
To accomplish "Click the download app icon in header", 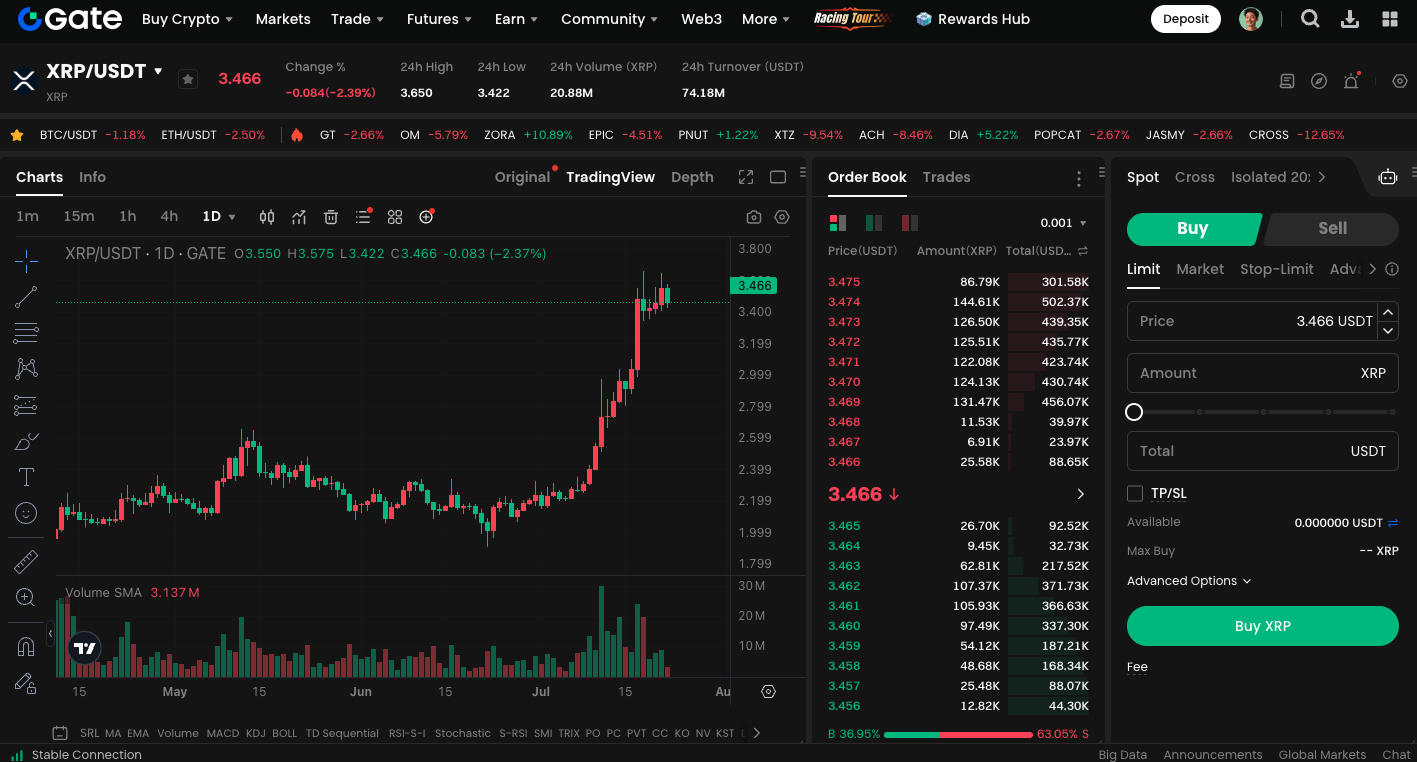I will [1350, 19].
